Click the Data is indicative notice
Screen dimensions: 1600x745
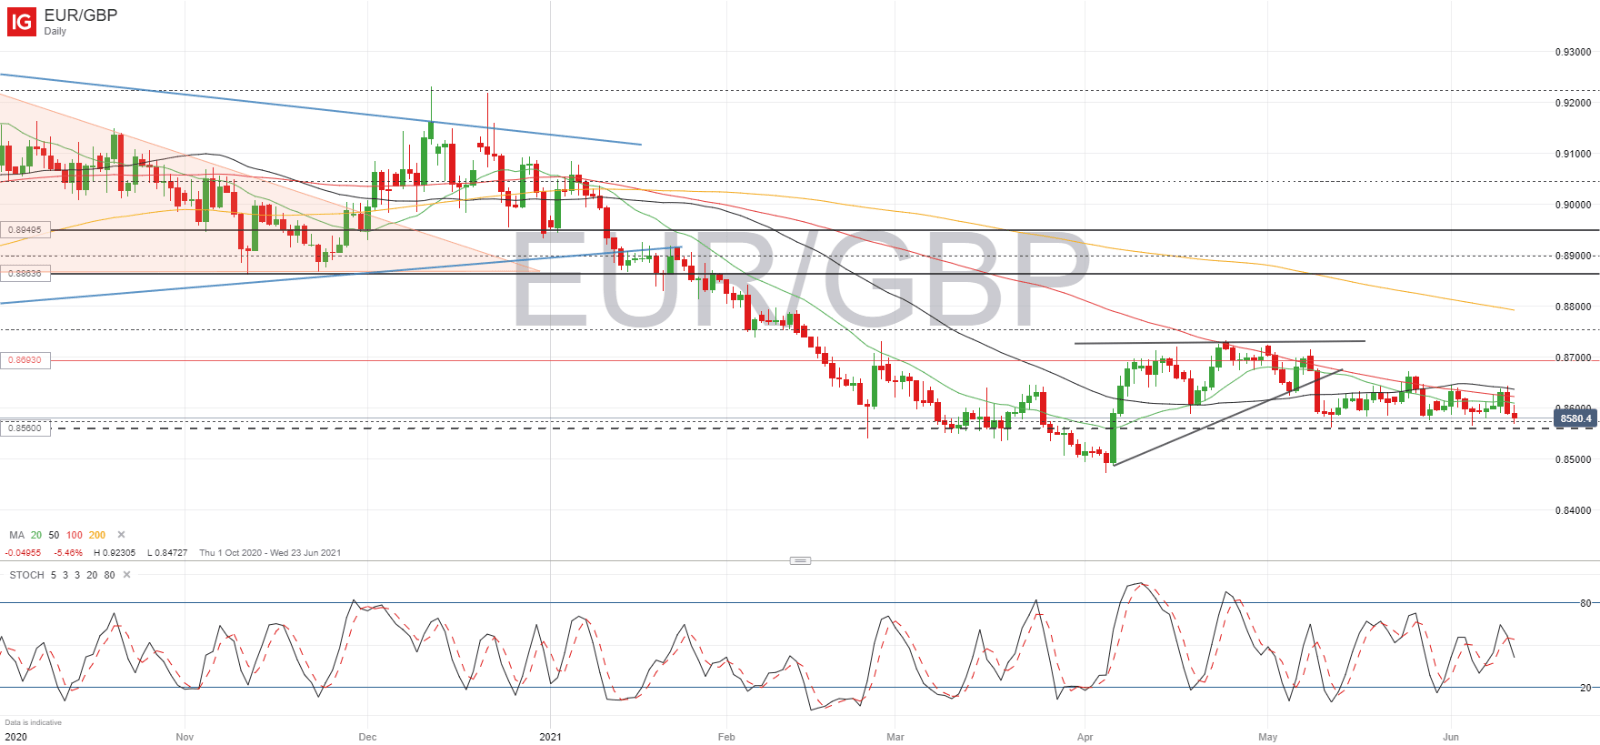pos(33,722)
